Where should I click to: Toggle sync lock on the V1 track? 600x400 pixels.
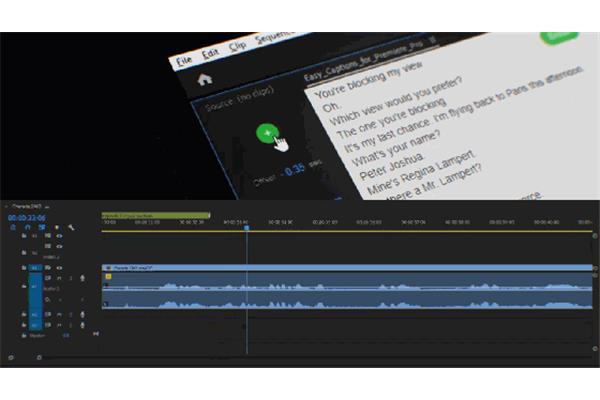[47, 268]
